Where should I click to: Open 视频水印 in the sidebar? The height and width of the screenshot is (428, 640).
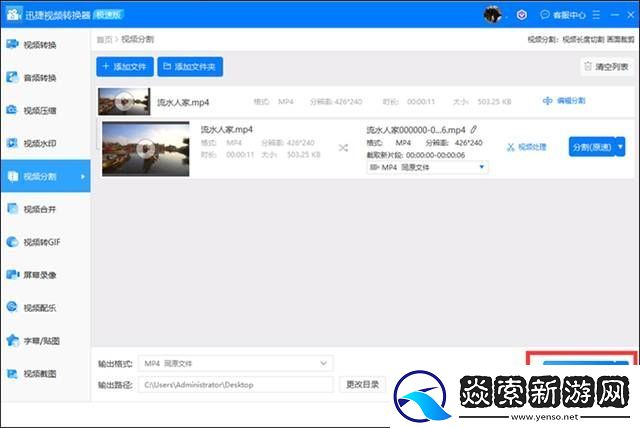coord(45,143)
